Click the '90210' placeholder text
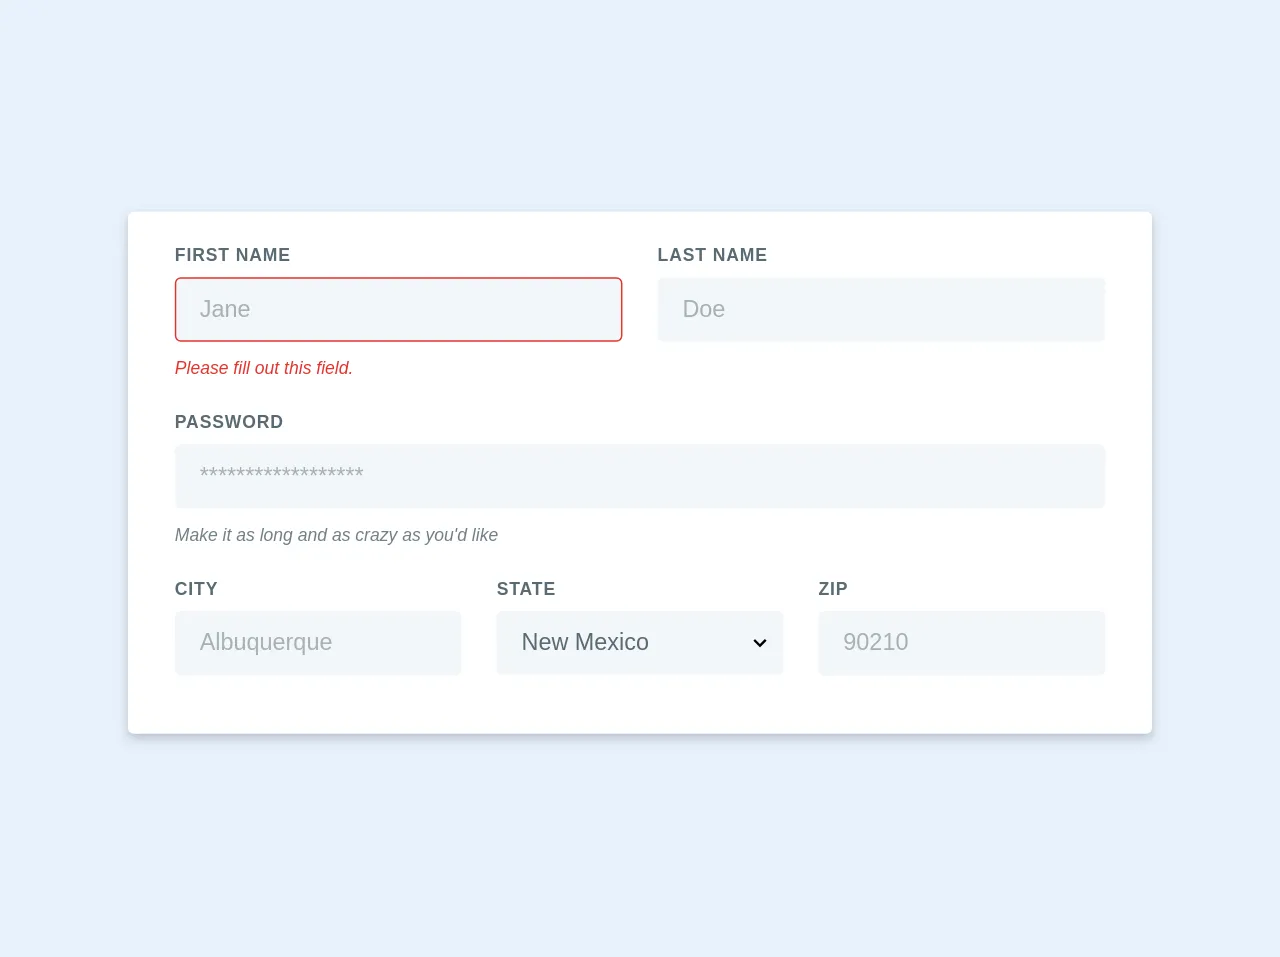 875,642
